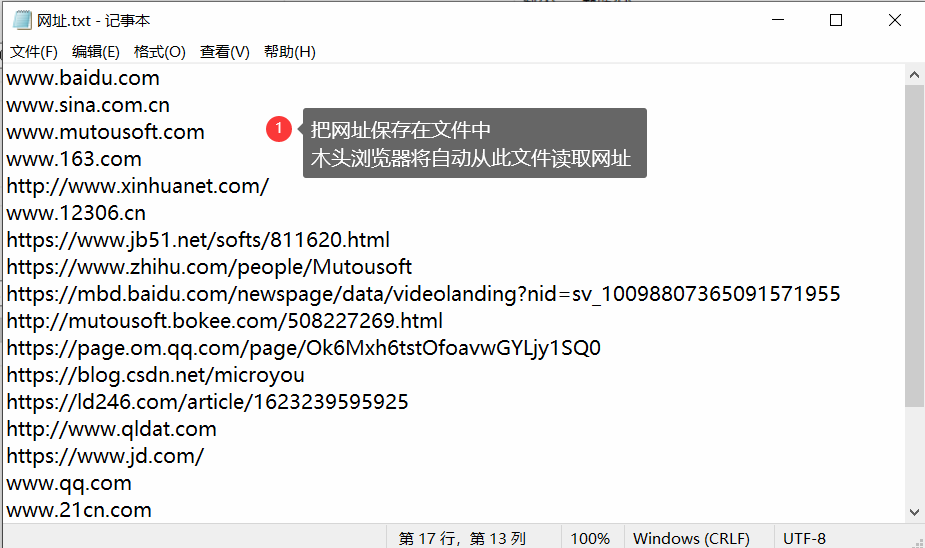Open the 文件(F) menu
The height and width of the screenshot is (548, 925).
coord(34,52)
